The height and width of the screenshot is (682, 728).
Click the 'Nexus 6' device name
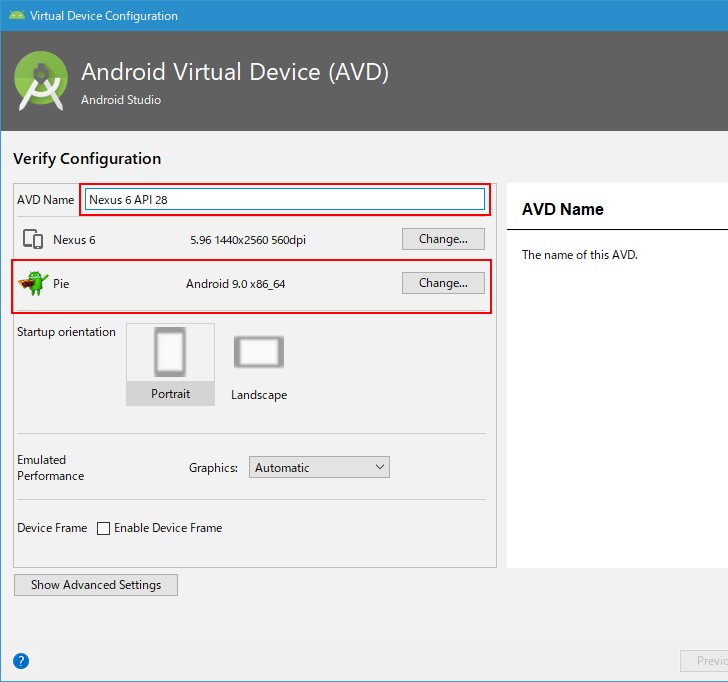(x=74, y=240)
